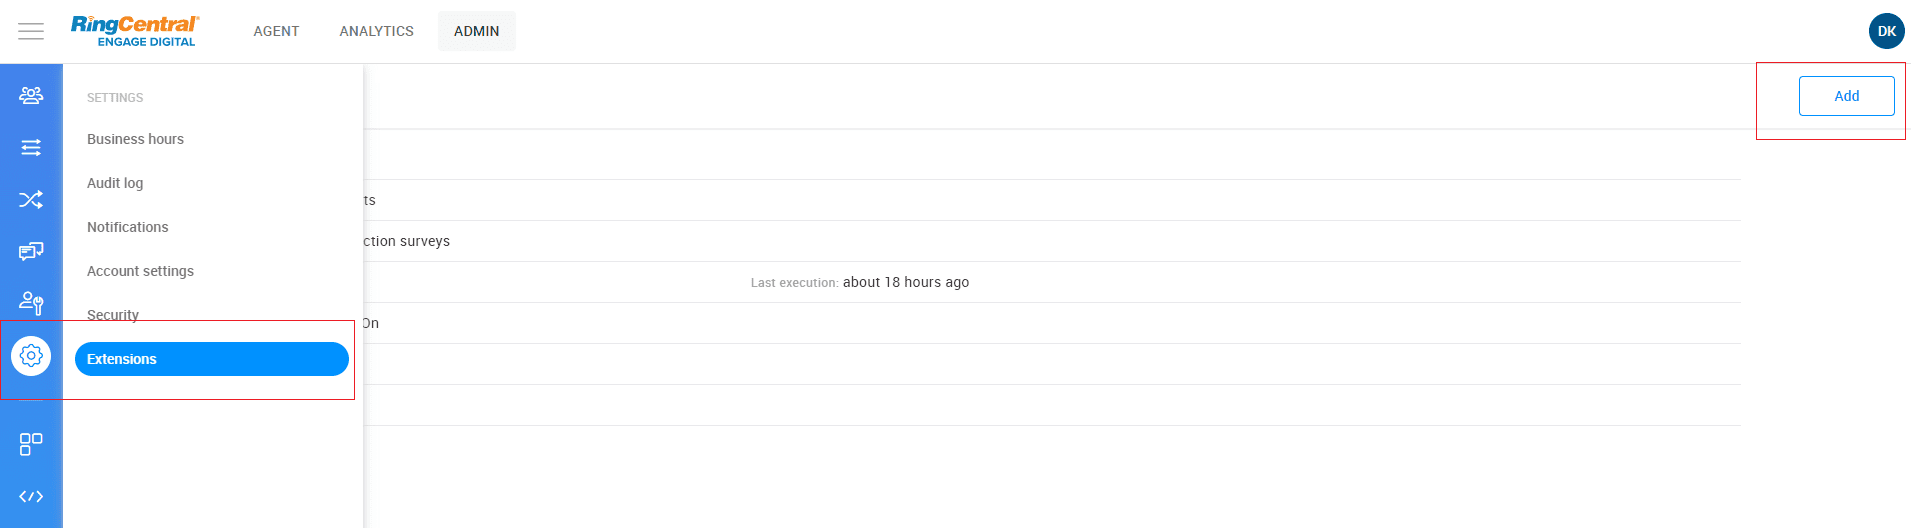The width and height of the screenshot is (1911, 528).
Task: Open Account settings
Action: [140, 271]
